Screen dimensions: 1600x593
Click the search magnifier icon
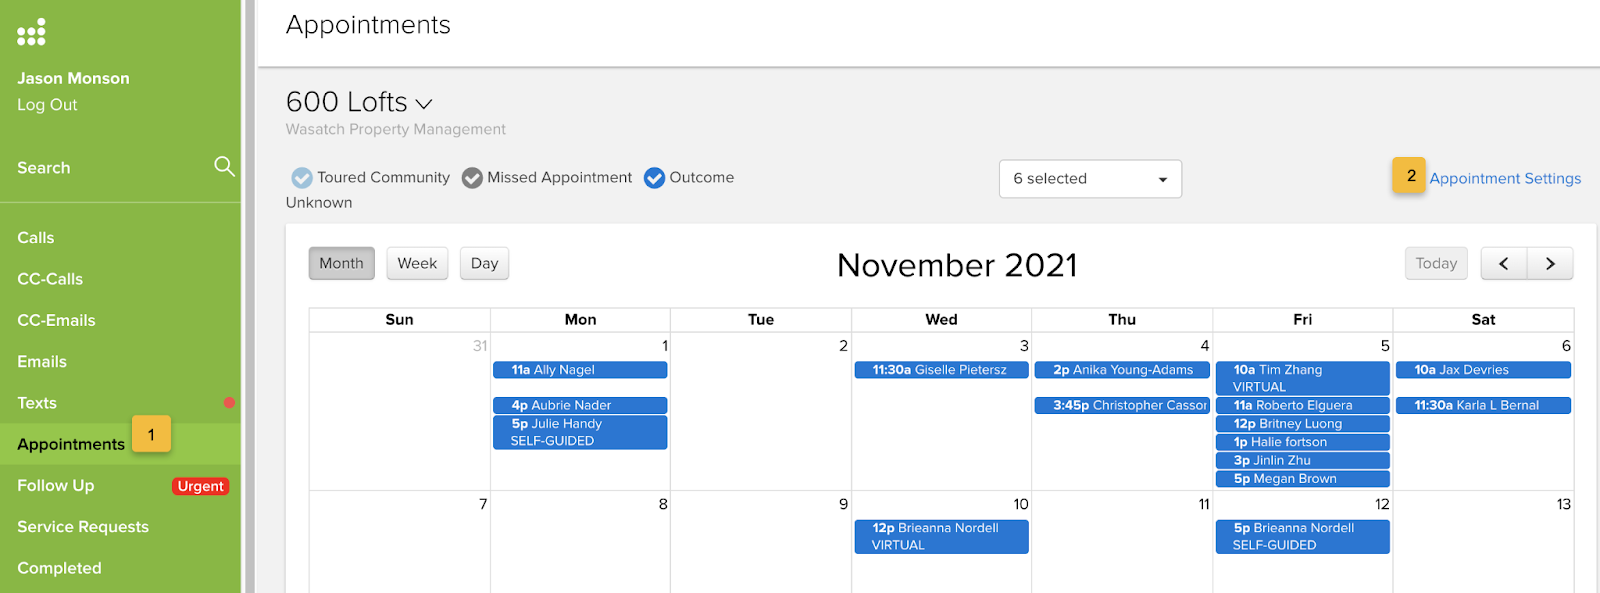[x=224, y=166]
